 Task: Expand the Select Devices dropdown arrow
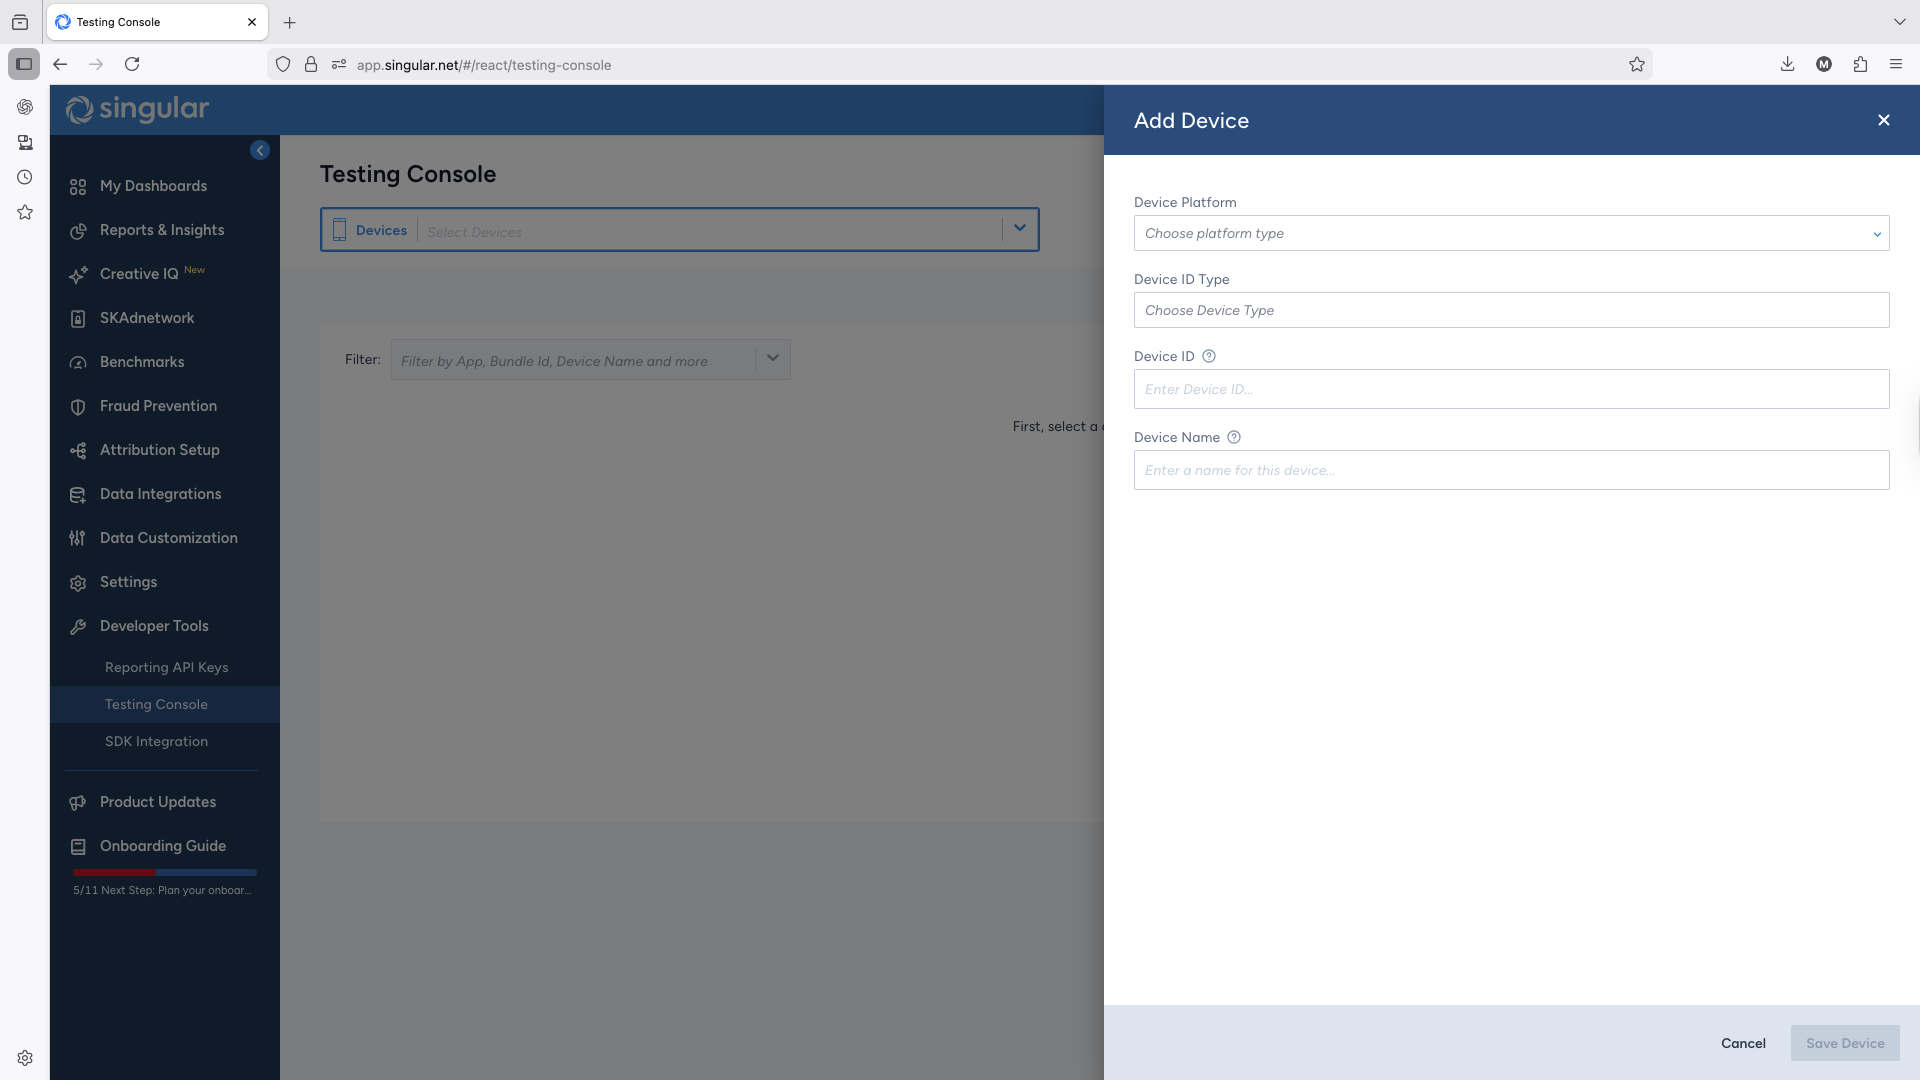1019,229
